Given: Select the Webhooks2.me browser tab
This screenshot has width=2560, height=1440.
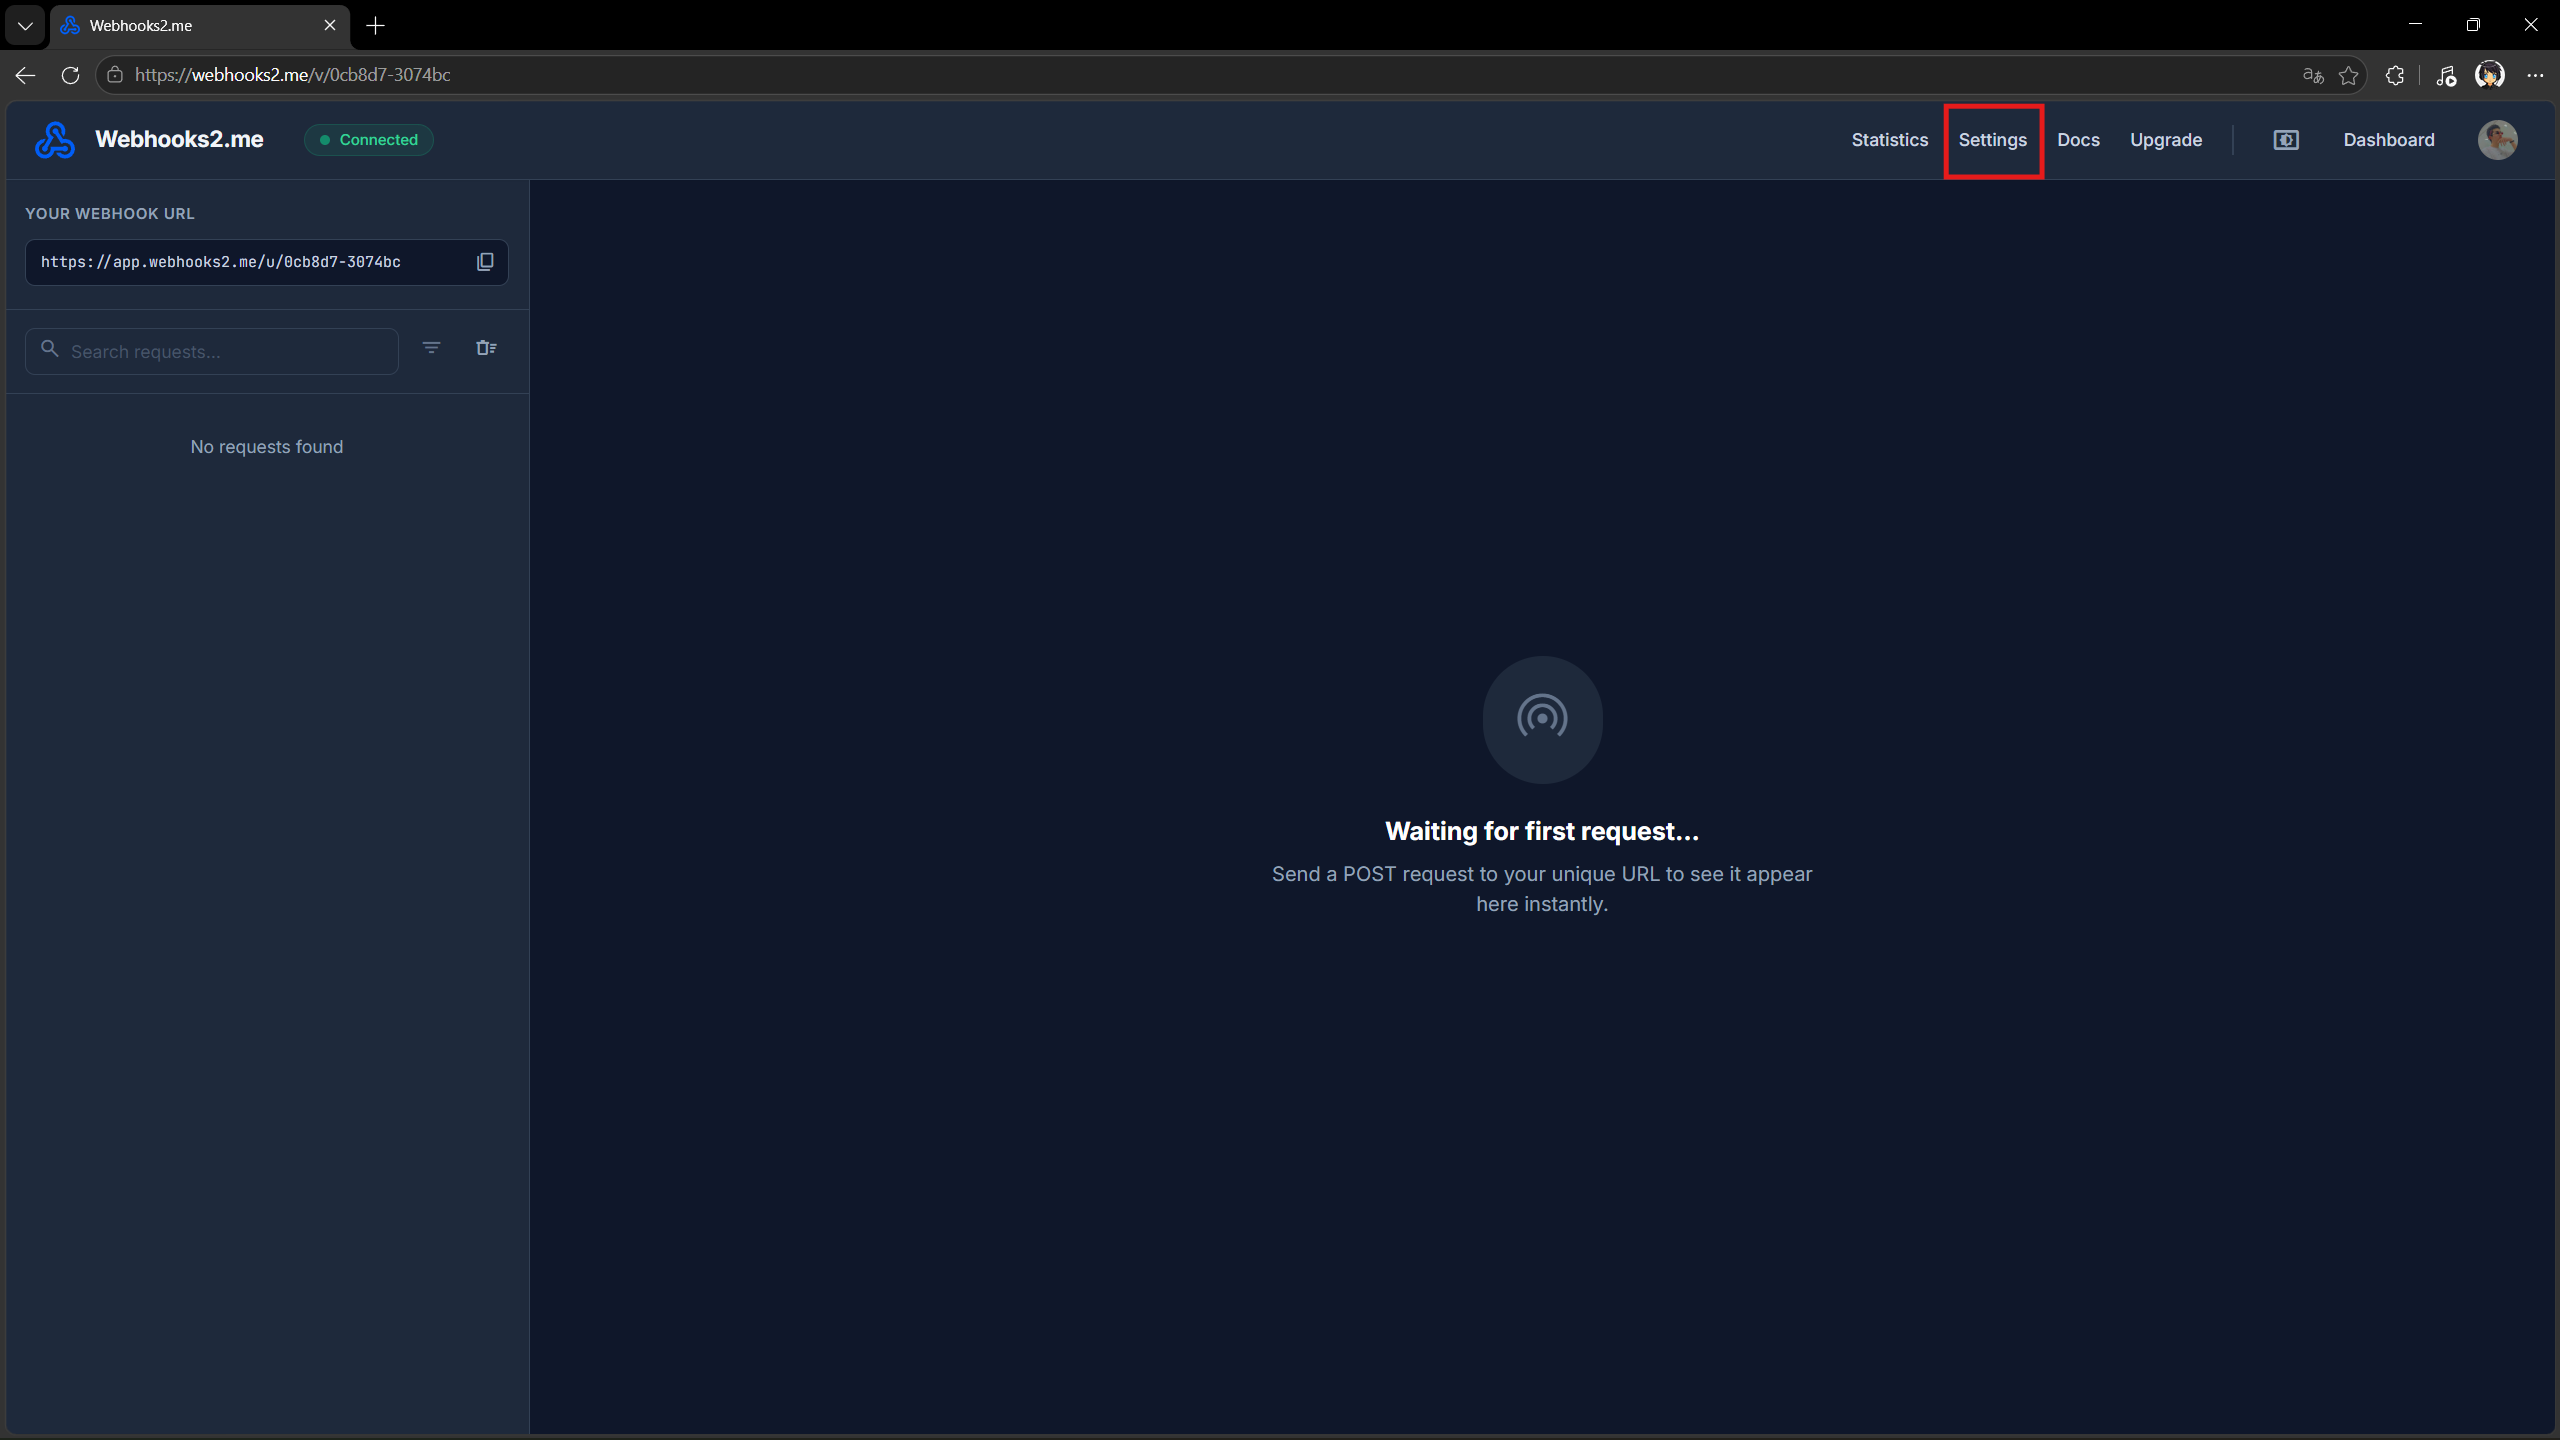Looking at the screenshot, I should tap(200, 26).
